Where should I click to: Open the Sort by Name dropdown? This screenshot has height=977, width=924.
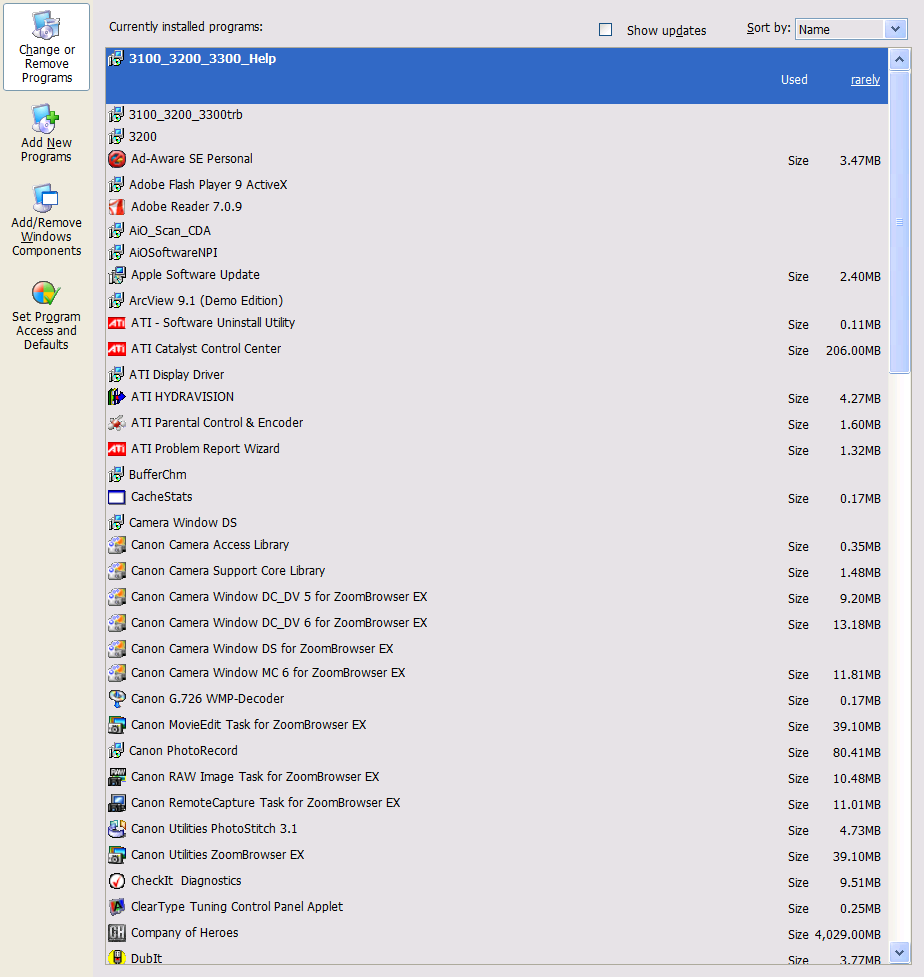(x=850, y=29)
